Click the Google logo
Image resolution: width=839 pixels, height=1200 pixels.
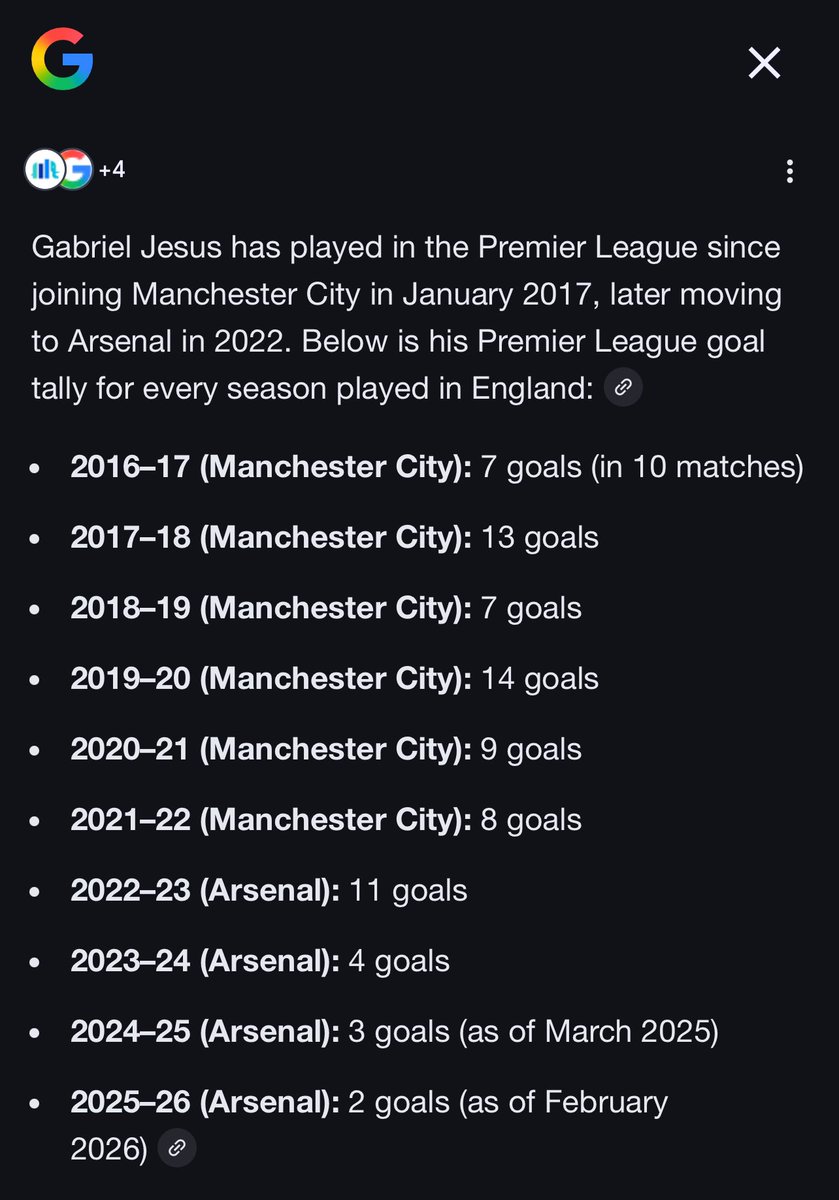pyautogui.click(x=62, y=57)
